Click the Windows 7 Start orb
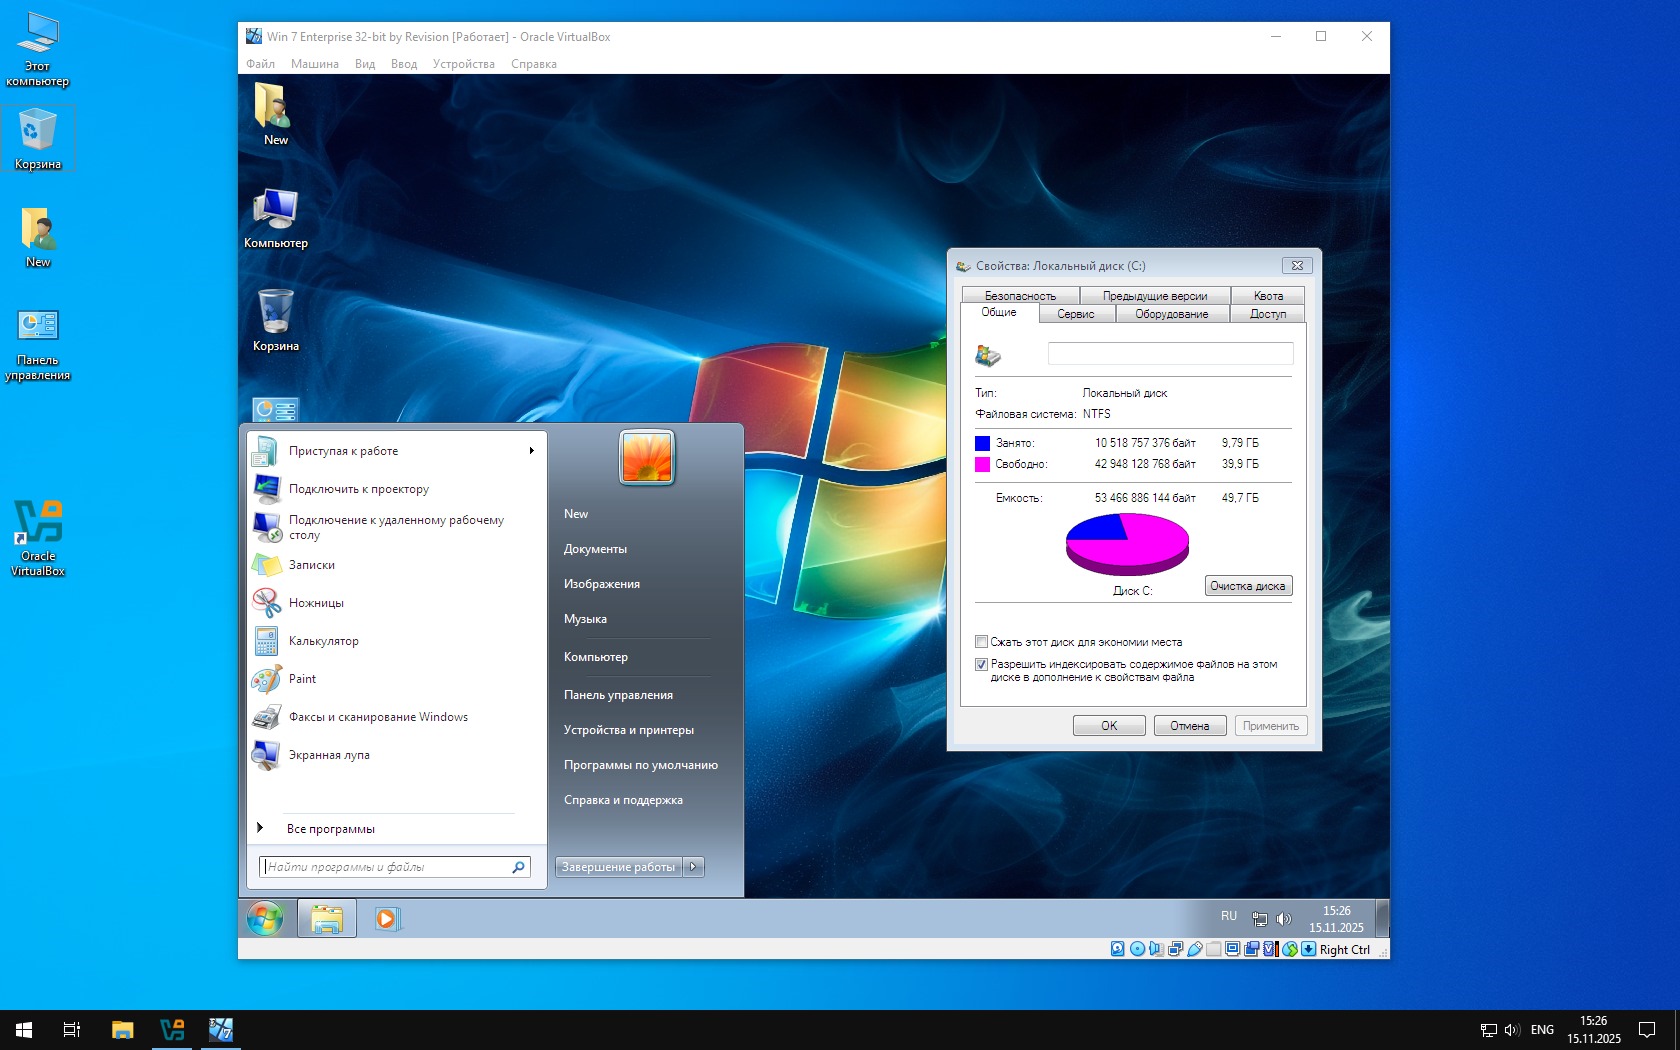Screen dimensions: 1680x1050 click(x=265, y=918)
